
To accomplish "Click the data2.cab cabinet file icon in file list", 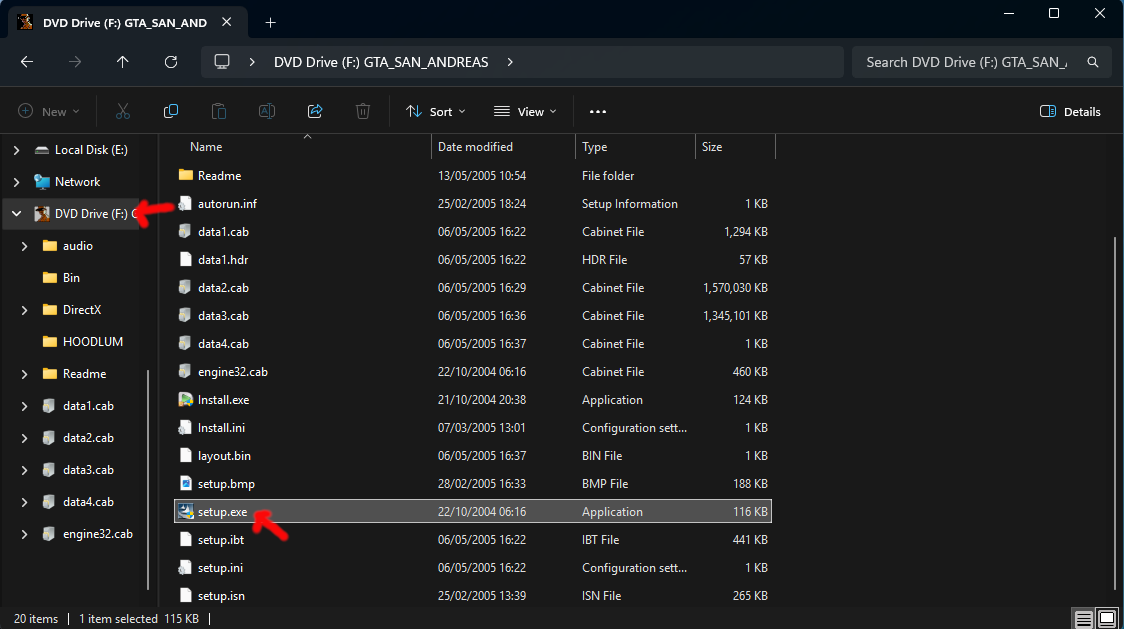I will 186,288.
